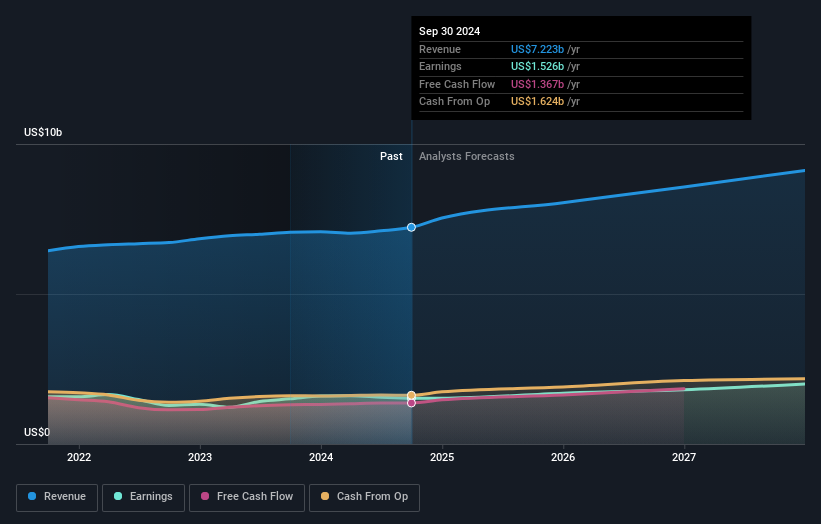Toggle the Earnings legend button
Viewport: 821px width, 524px height.
[143, 497]
